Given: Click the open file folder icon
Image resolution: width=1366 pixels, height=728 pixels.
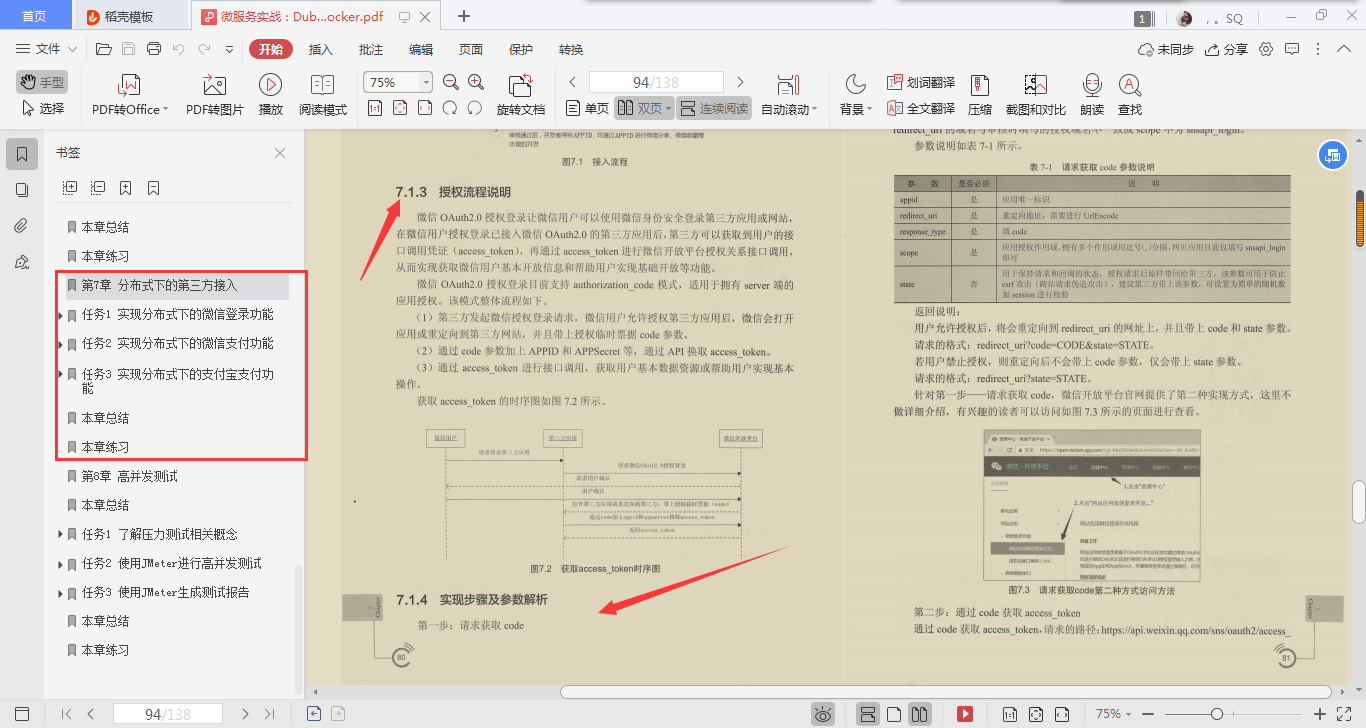Looking at the screenshot, I should tap(103, 49).
